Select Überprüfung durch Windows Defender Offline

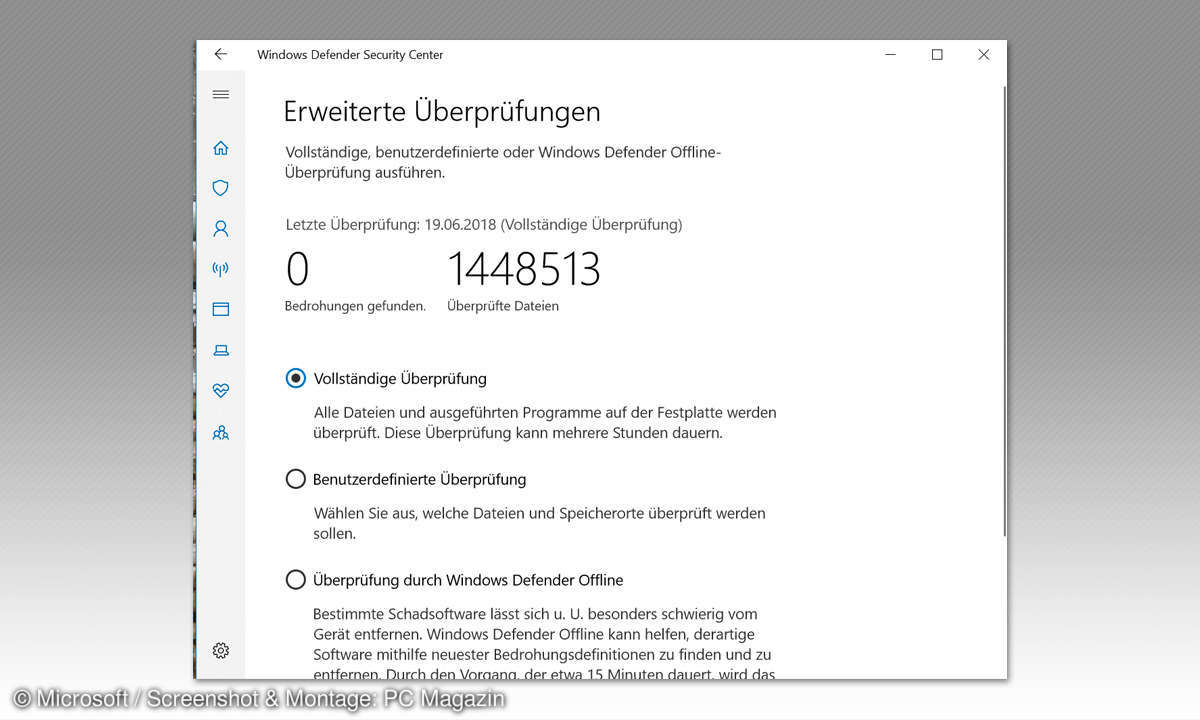(x=295, y=580)
